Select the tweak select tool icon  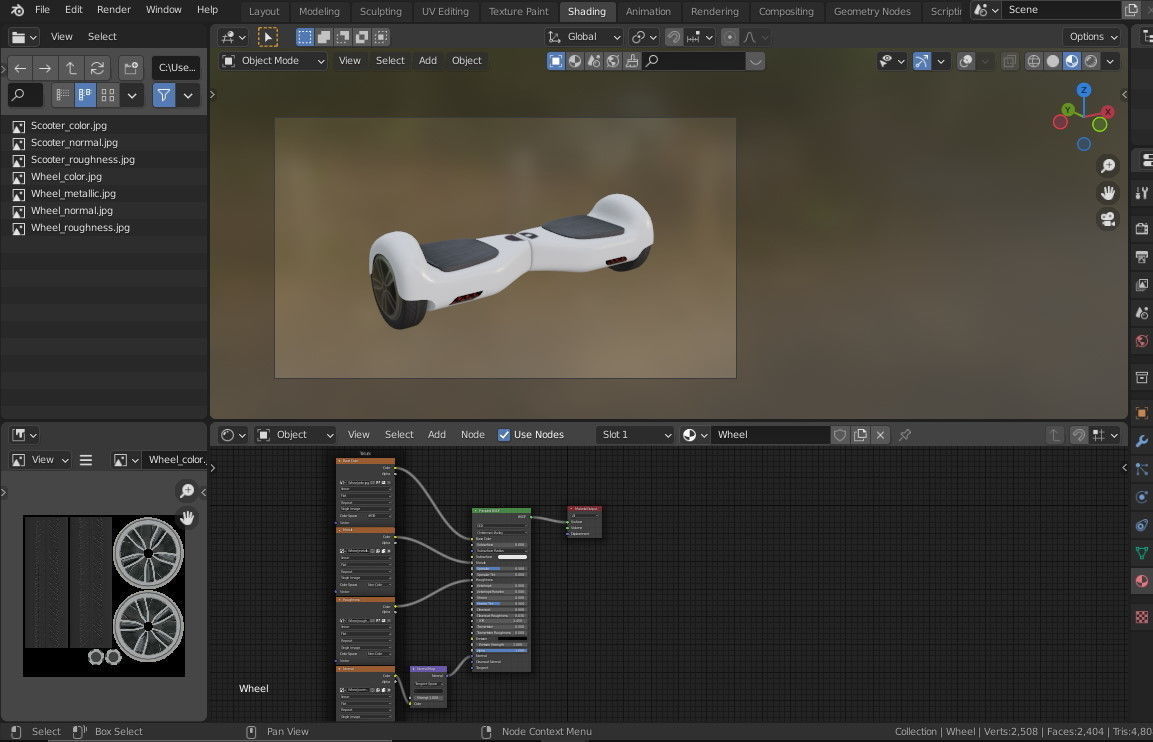tap(268, 37)
